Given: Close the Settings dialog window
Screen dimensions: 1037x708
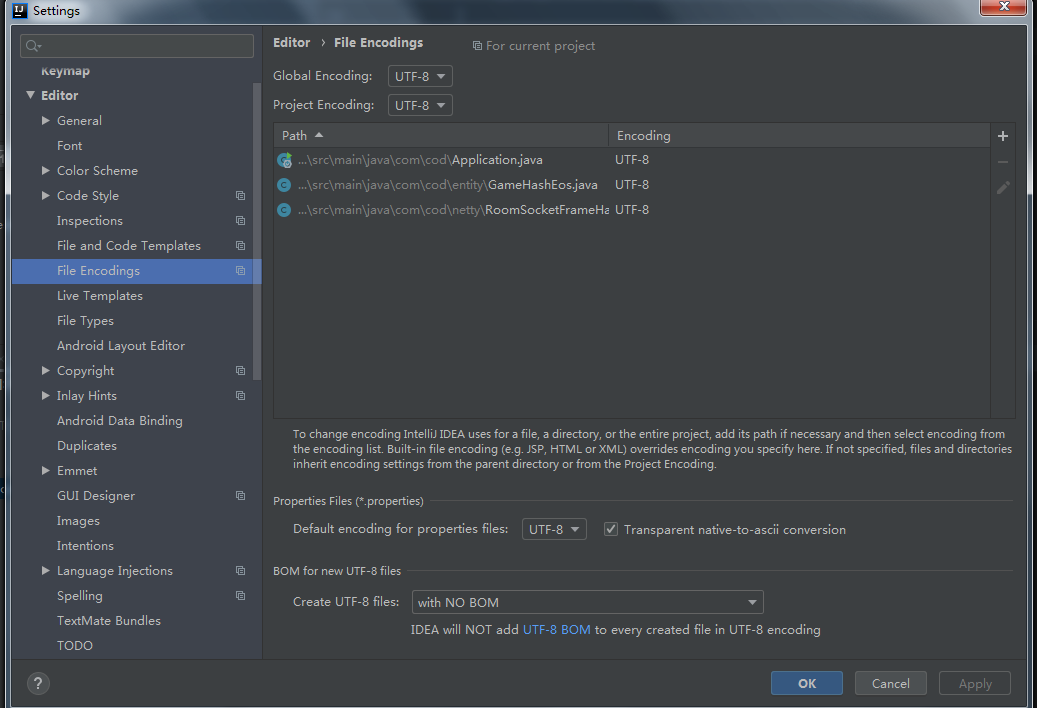Looking at the screenshot, I should point(1004,7).
